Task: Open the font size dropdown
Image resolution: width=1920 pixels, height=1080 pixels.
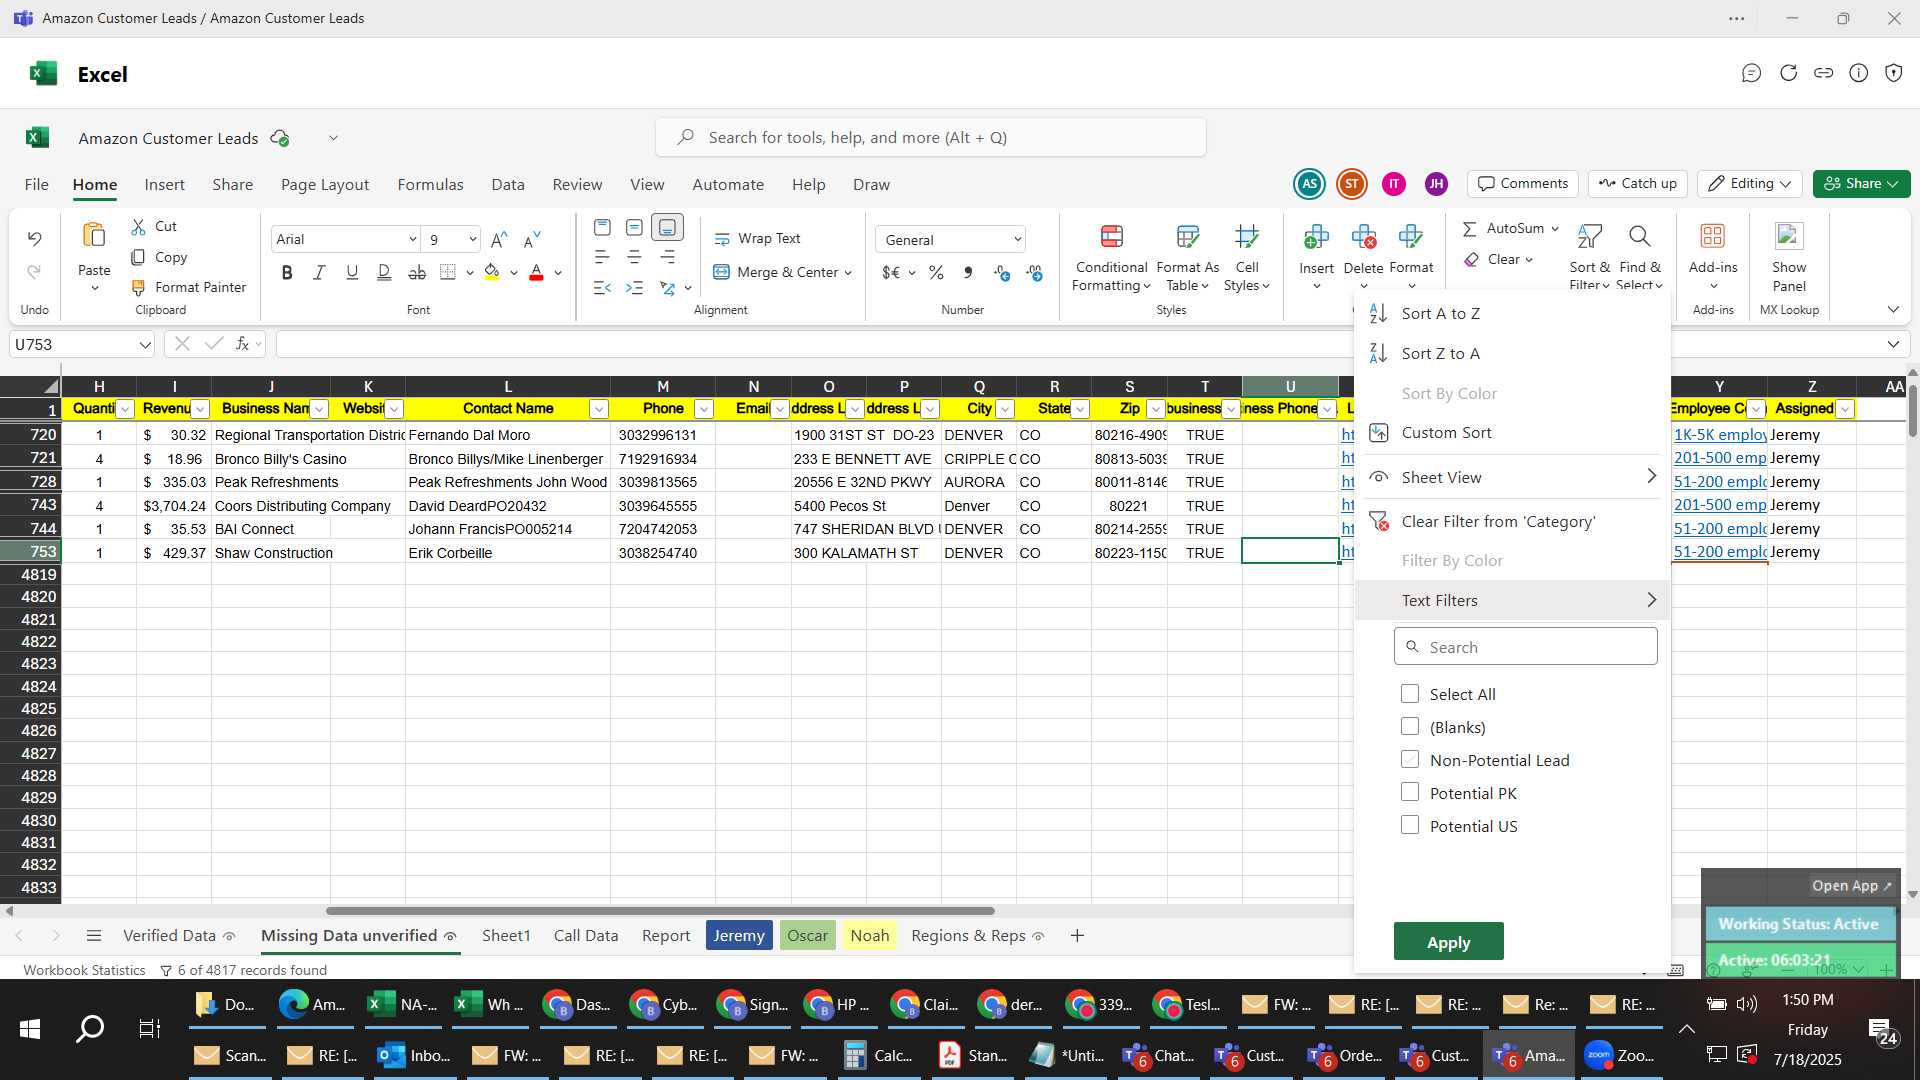Action: pos(472,239)
